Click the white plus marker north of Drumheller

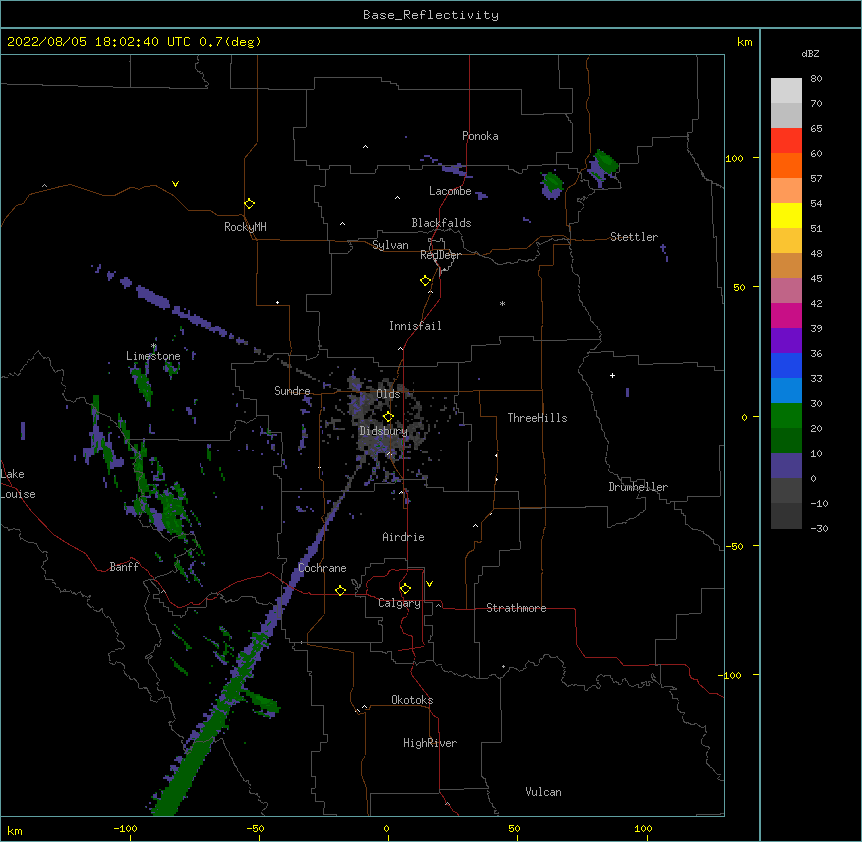(612, 375)
